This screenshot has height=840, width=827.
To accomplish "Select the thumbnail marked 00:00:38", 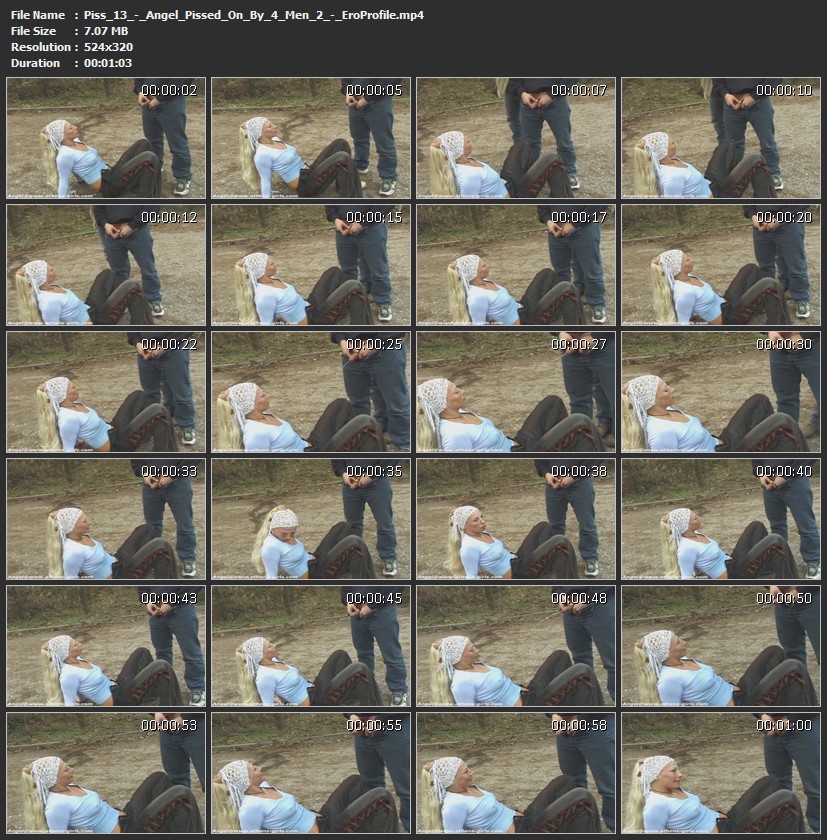I will pos(516,519).
